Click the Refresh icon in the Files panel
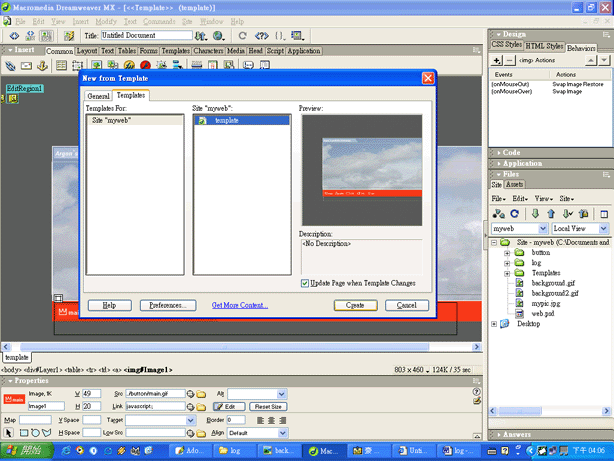Viewport: 614px width, 461px height. click(515, 214)
